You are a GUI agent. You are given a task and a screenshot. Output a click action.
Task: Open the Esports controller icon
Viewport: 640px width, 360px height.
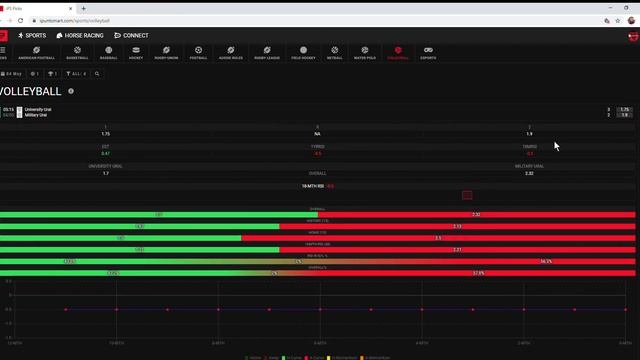coord(428,50)
